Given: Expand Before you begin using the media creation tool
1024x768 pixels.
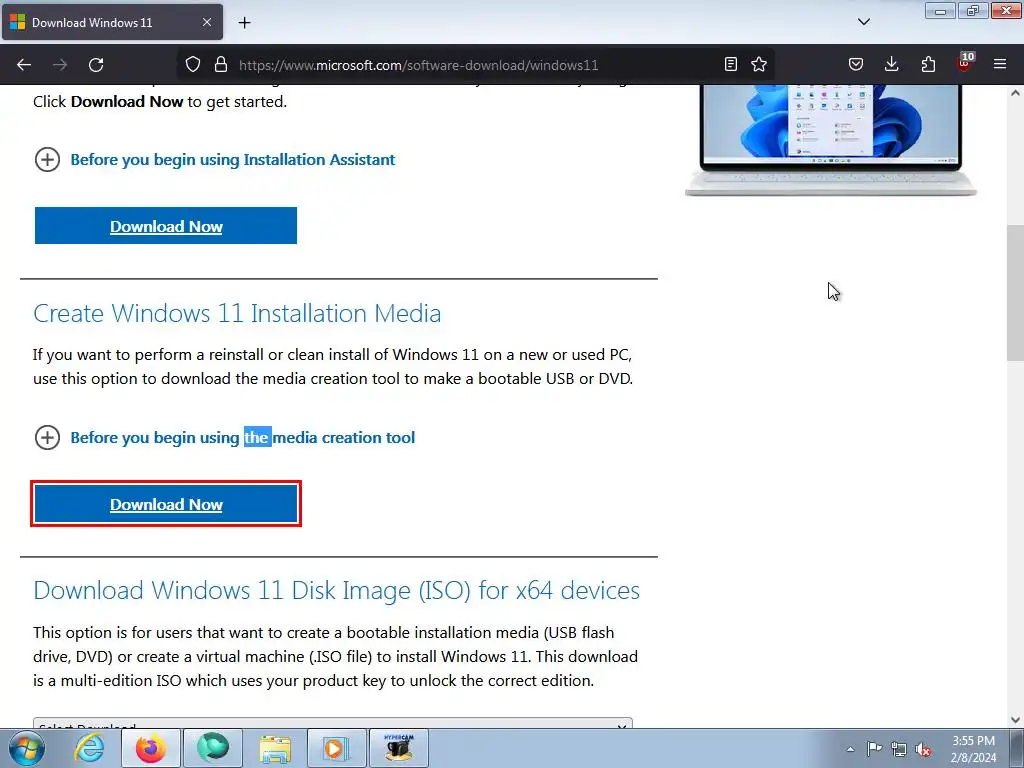Looking at the screenshot, I should point(225,438).
